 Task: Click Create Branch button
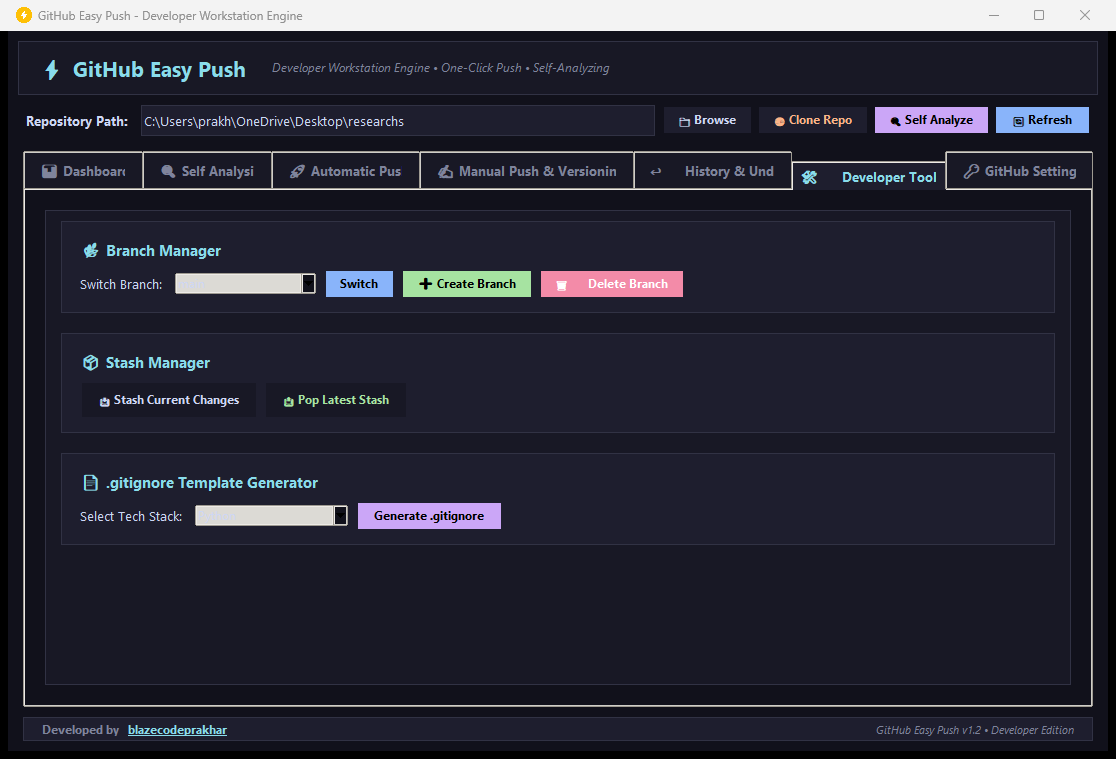[x=467, y=284]
